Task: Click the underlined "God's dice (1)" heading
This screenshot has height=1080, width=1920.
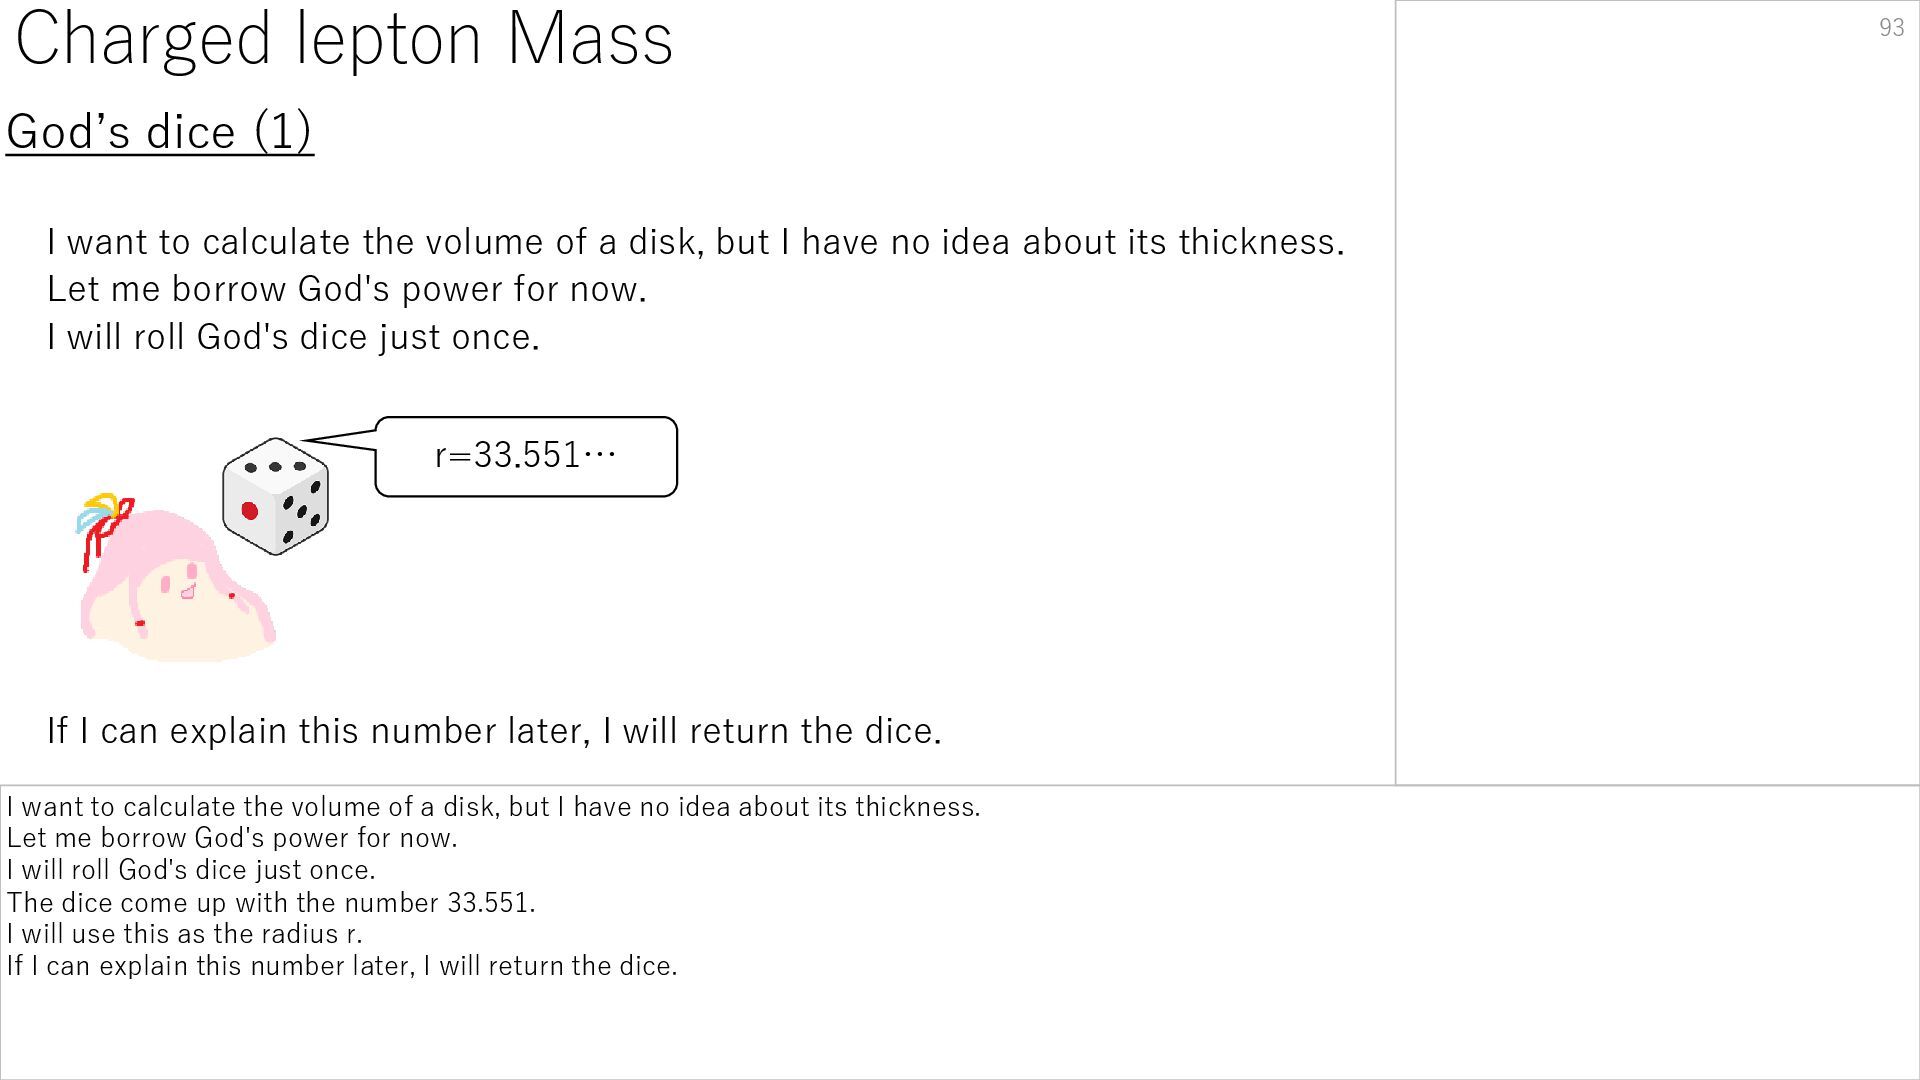Action: pos(160,131)
